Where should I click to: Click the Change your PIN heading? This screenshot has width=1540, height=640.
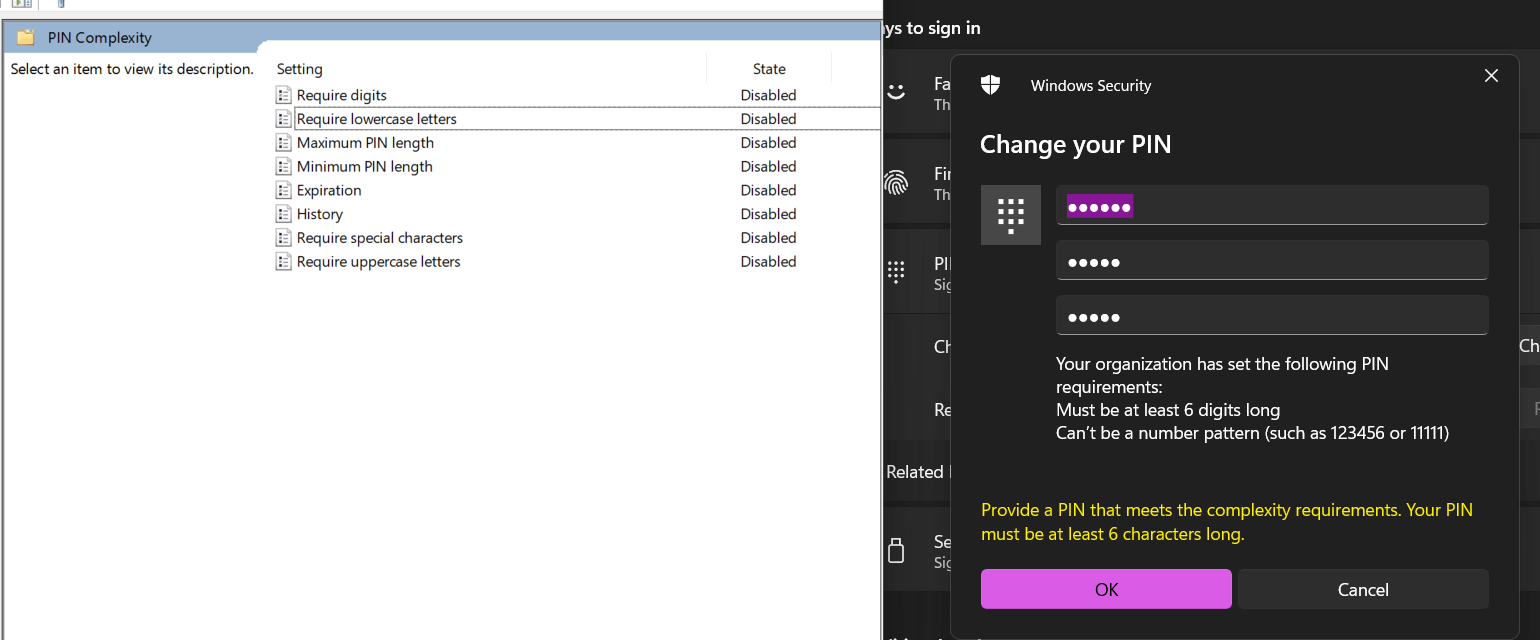coord(1075,145)
